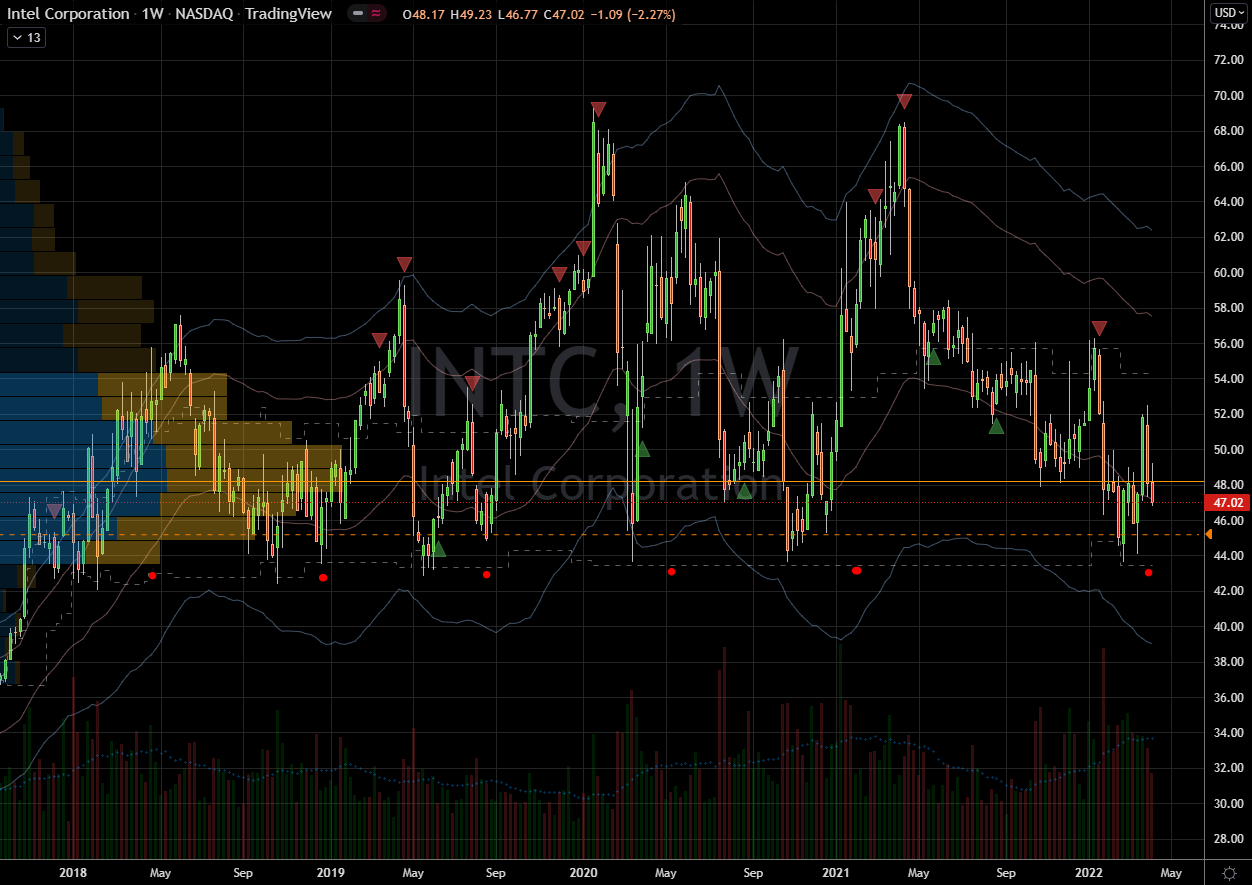This screenshot has width=1252, height=885.
Task: Click the 70.00 price axis label
Action: [x=1230, y=96]
